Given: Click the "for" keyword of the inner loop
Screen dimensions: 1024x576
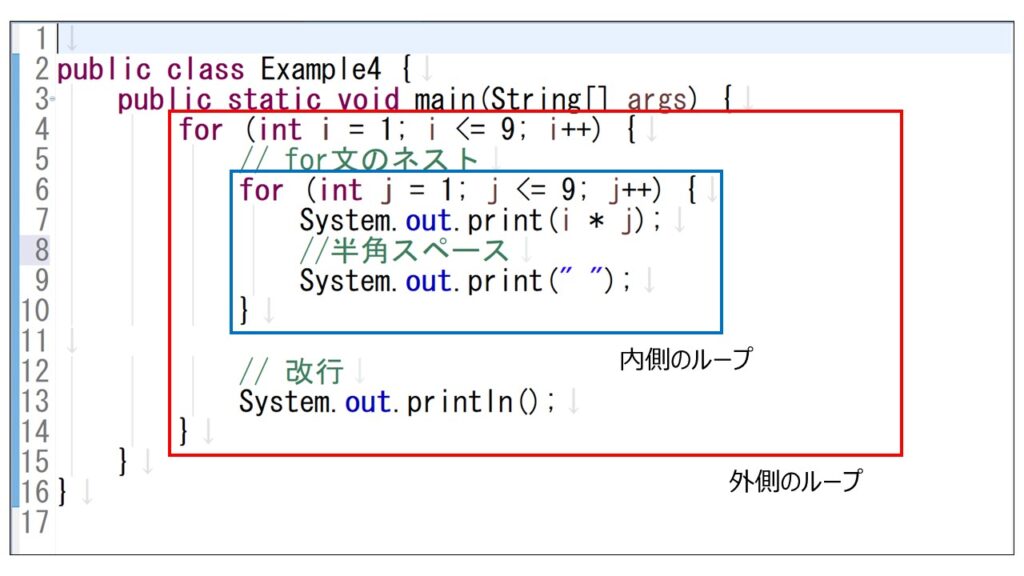Looking at the screenshot, I should pyautogui.click(x=261, y=190).
